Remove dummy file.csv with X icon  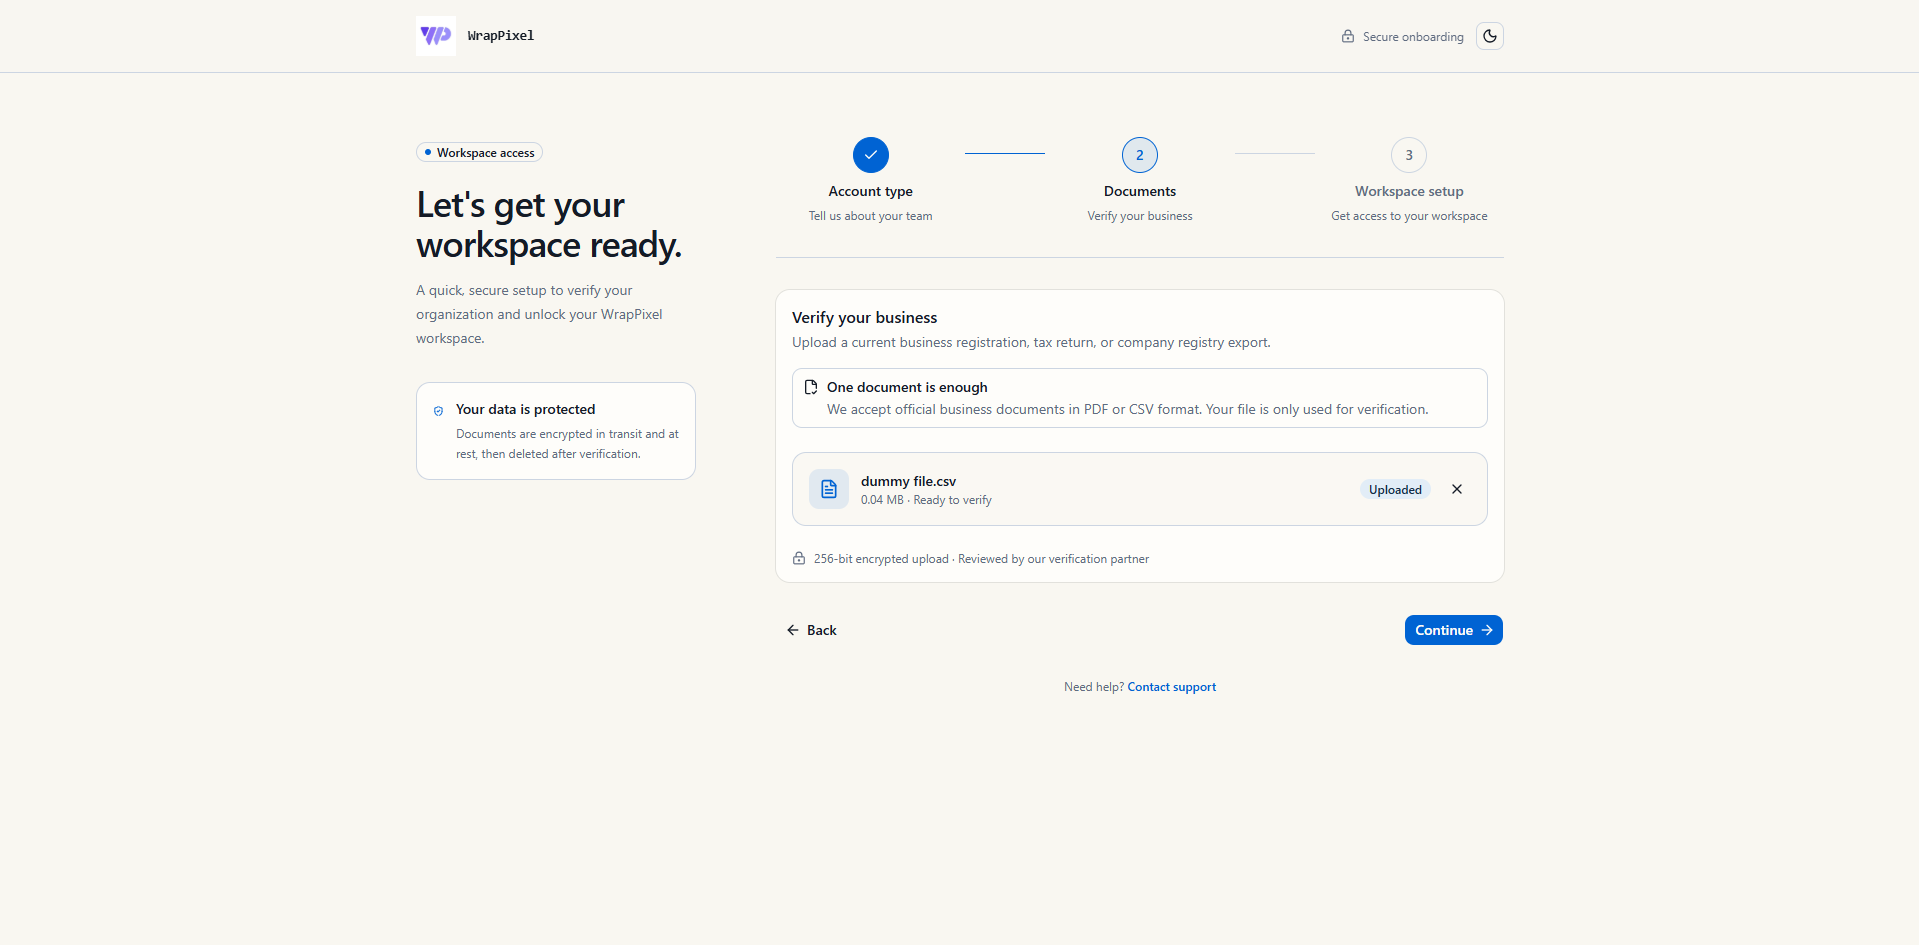click(x=1457, y=489)
